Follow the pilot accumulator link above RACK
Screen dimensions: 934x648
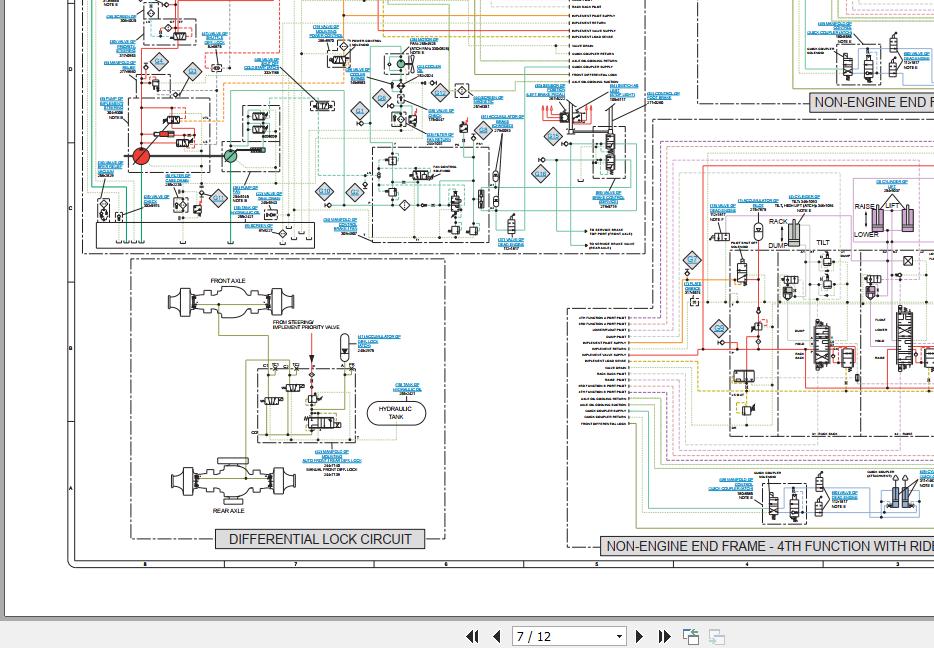[x=758, y=204]
